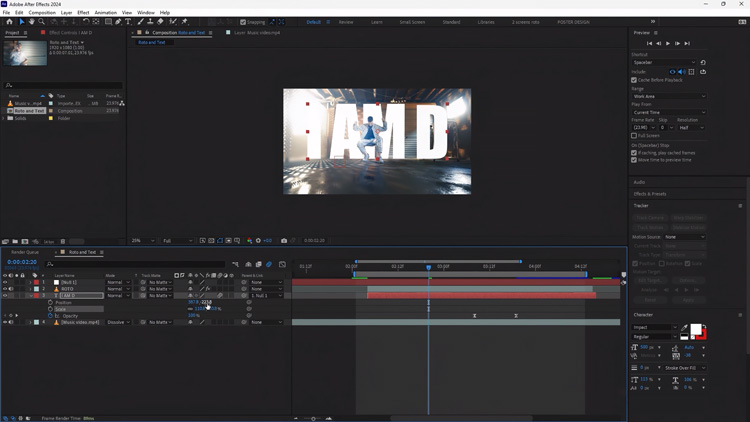Open the Animation menu

pos(106,12)
